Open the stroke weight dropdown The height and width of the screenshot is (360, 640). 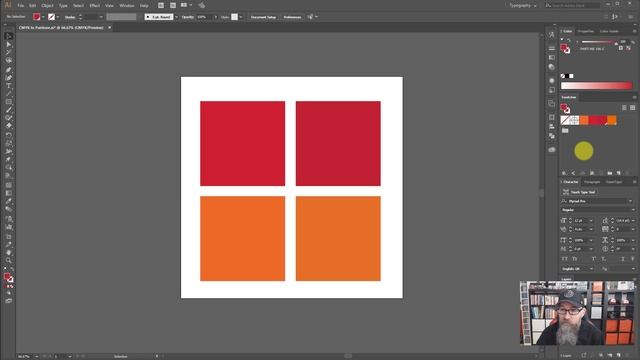pyautogui.click(x=101, y=17)
